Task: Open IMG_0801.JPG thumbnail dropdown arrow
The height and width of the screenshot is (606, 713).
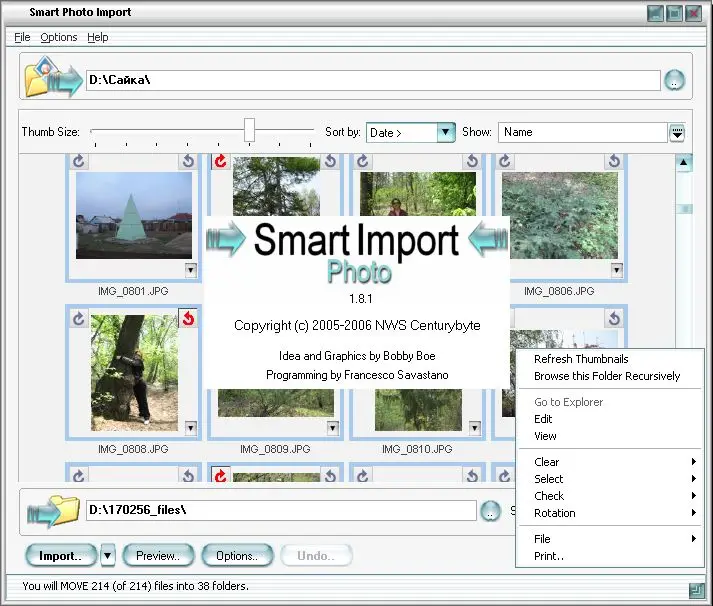Action: click(191, 270)
